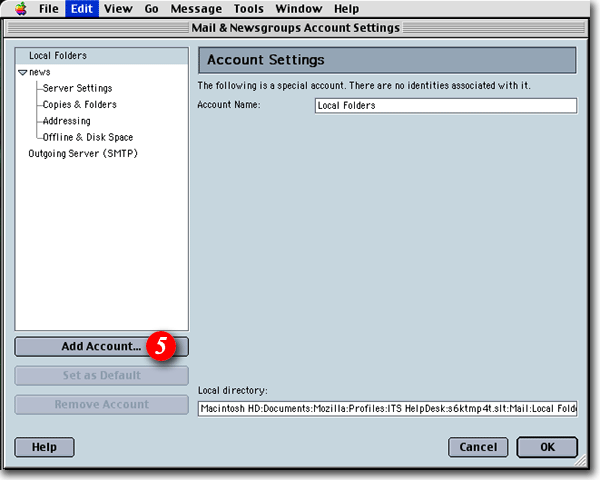Open the File menu

click(x=48, y=9)
